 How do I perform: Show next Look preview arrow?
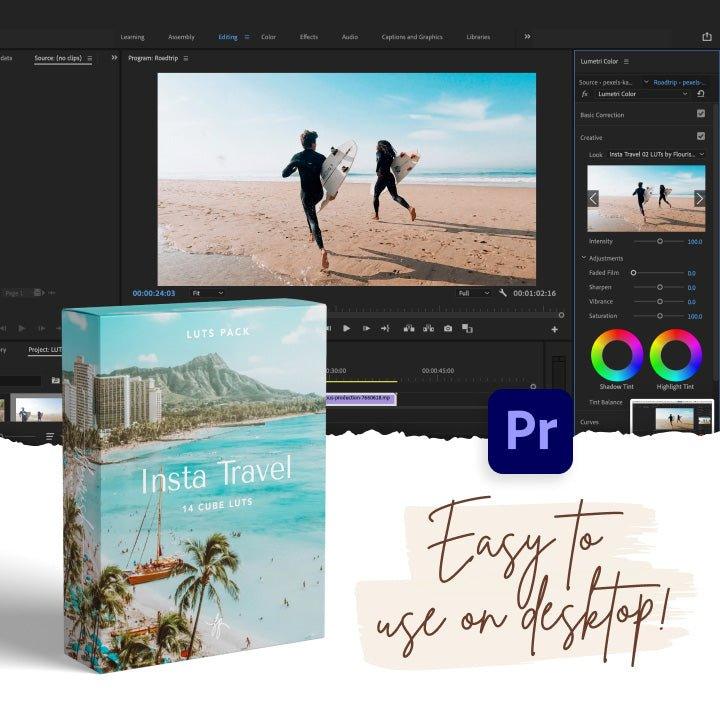(x=698, y=198)
